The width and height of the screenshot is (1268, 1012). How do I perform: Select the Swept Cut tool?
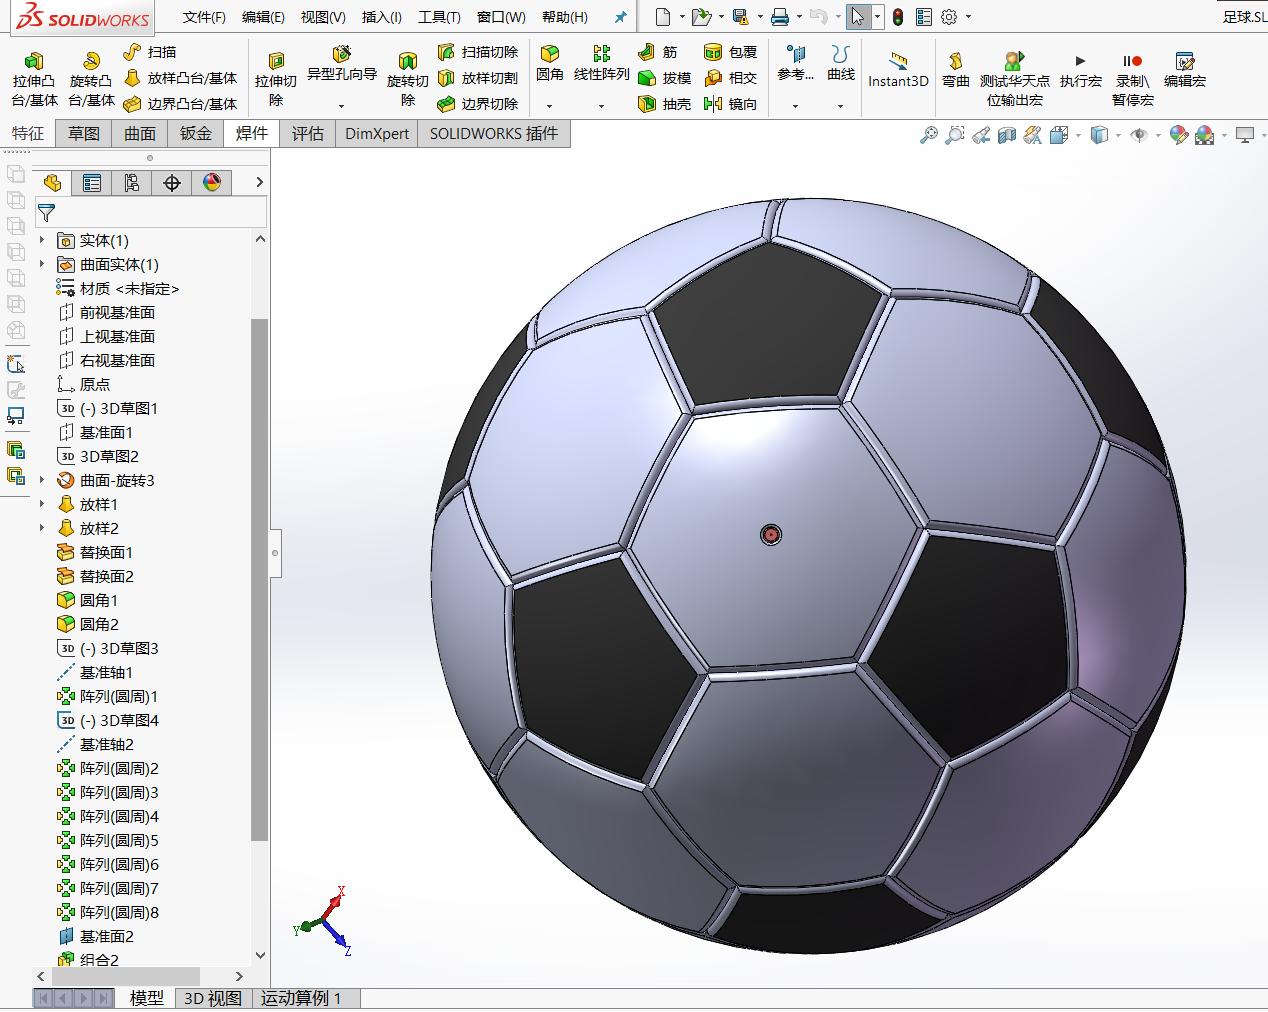[x=470, y=51]
